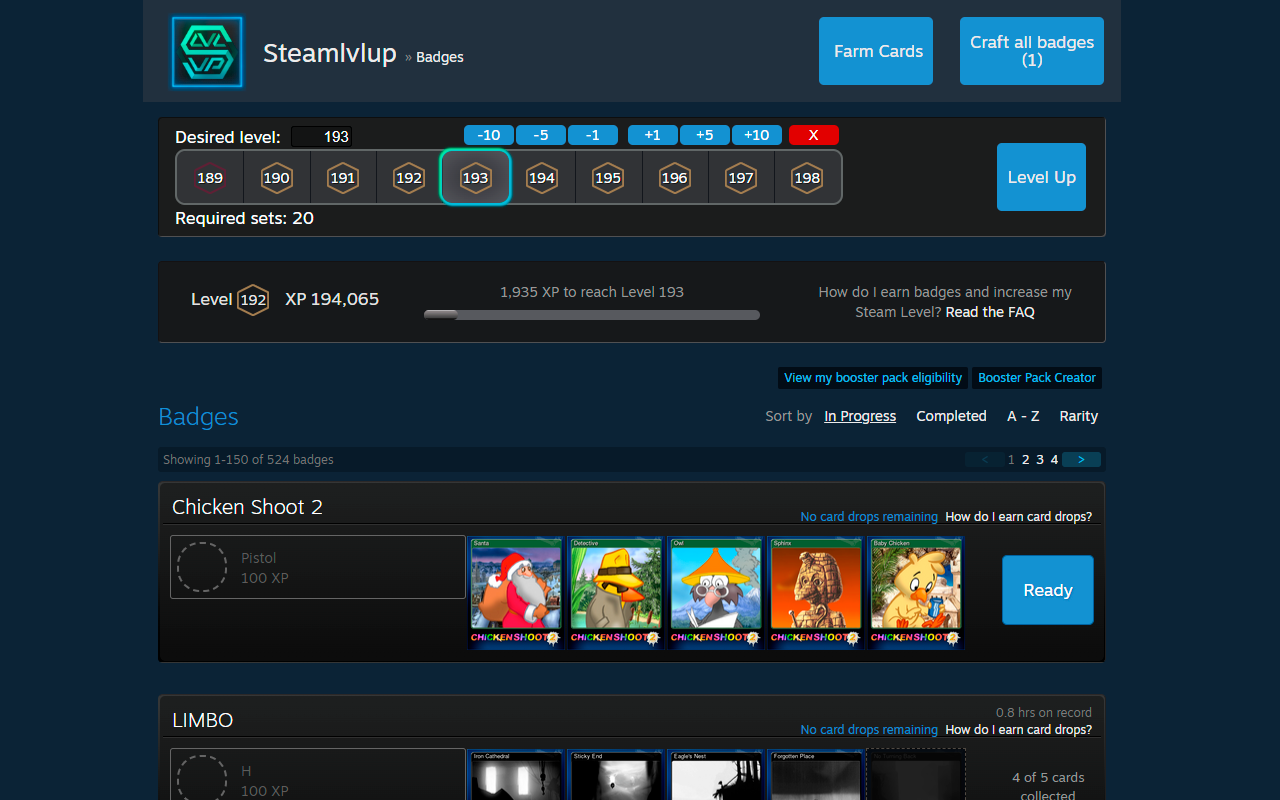Click the Level 192 hexagon badge icon
This screenshot has width=1280, height=800.
pos(252,299)
